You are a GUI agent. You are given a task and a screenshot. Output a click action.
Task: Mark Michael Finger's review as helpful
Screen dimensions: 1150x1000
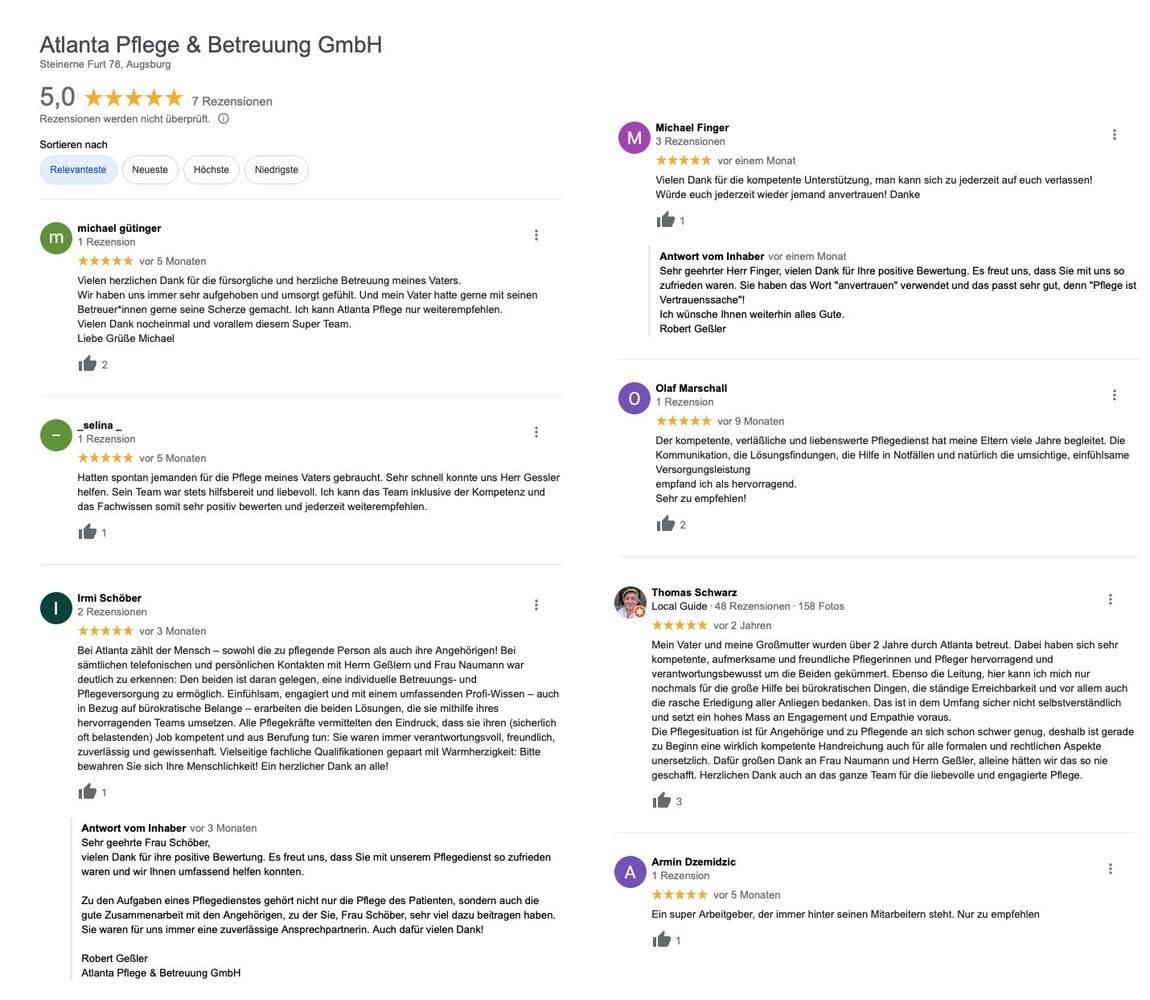click(x=665, y=220)
